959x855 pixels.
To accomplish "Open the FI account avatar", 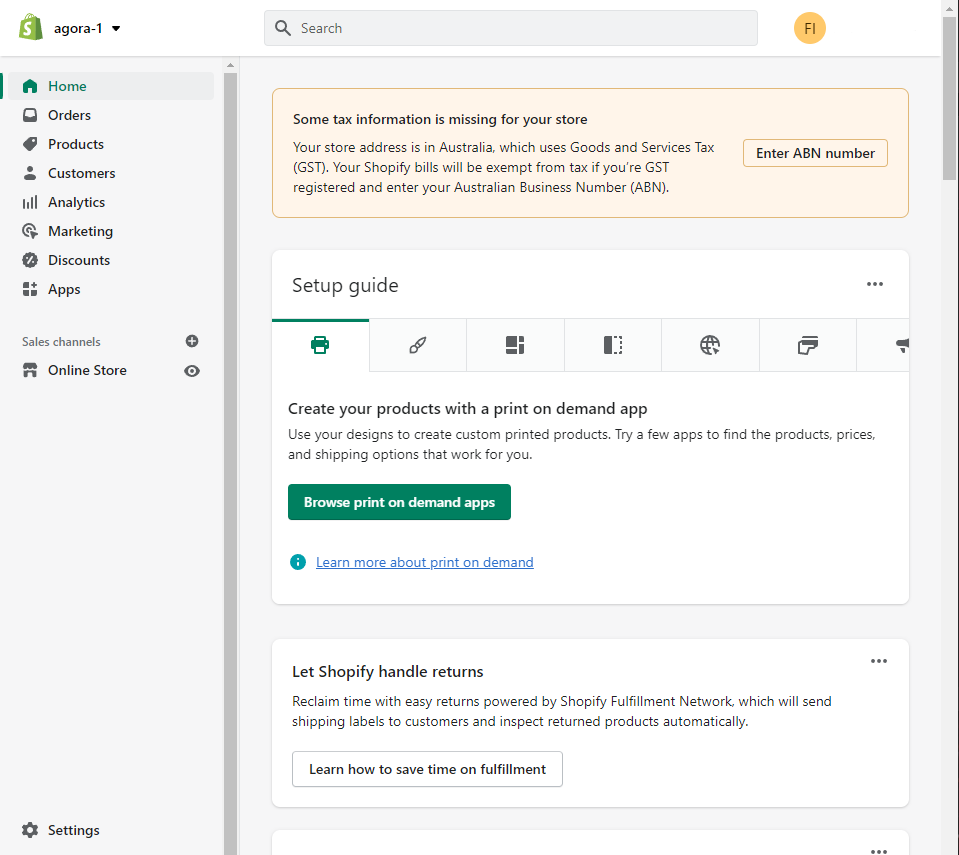I will 810,28.
